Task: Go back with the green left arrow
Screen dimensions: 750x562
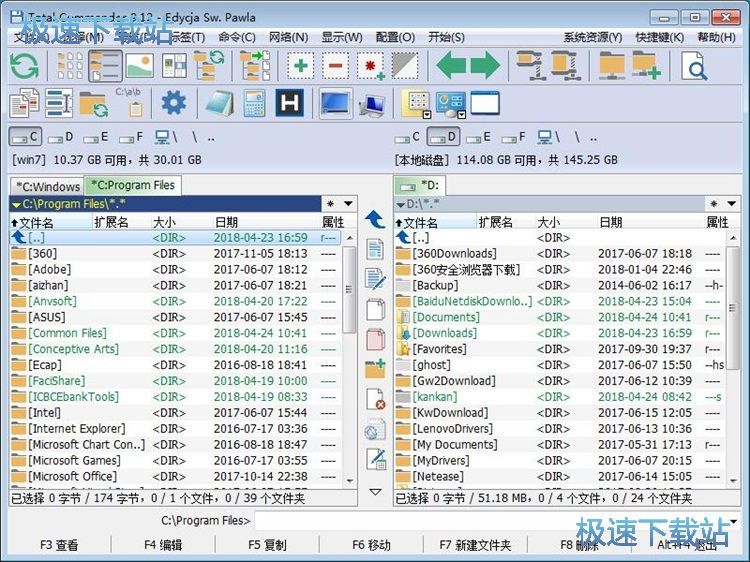Action: point(451,66)
